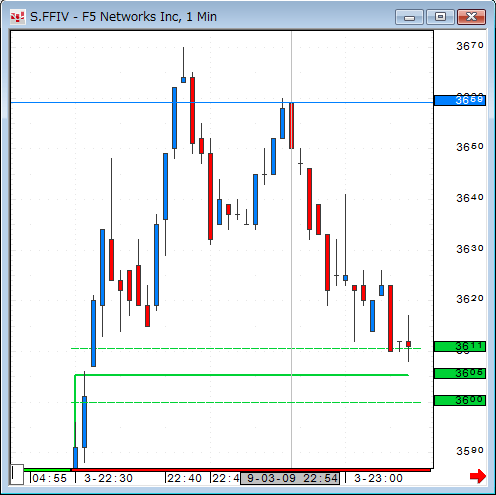Click the red right arrow scroll icon

(x=477, y=476)
